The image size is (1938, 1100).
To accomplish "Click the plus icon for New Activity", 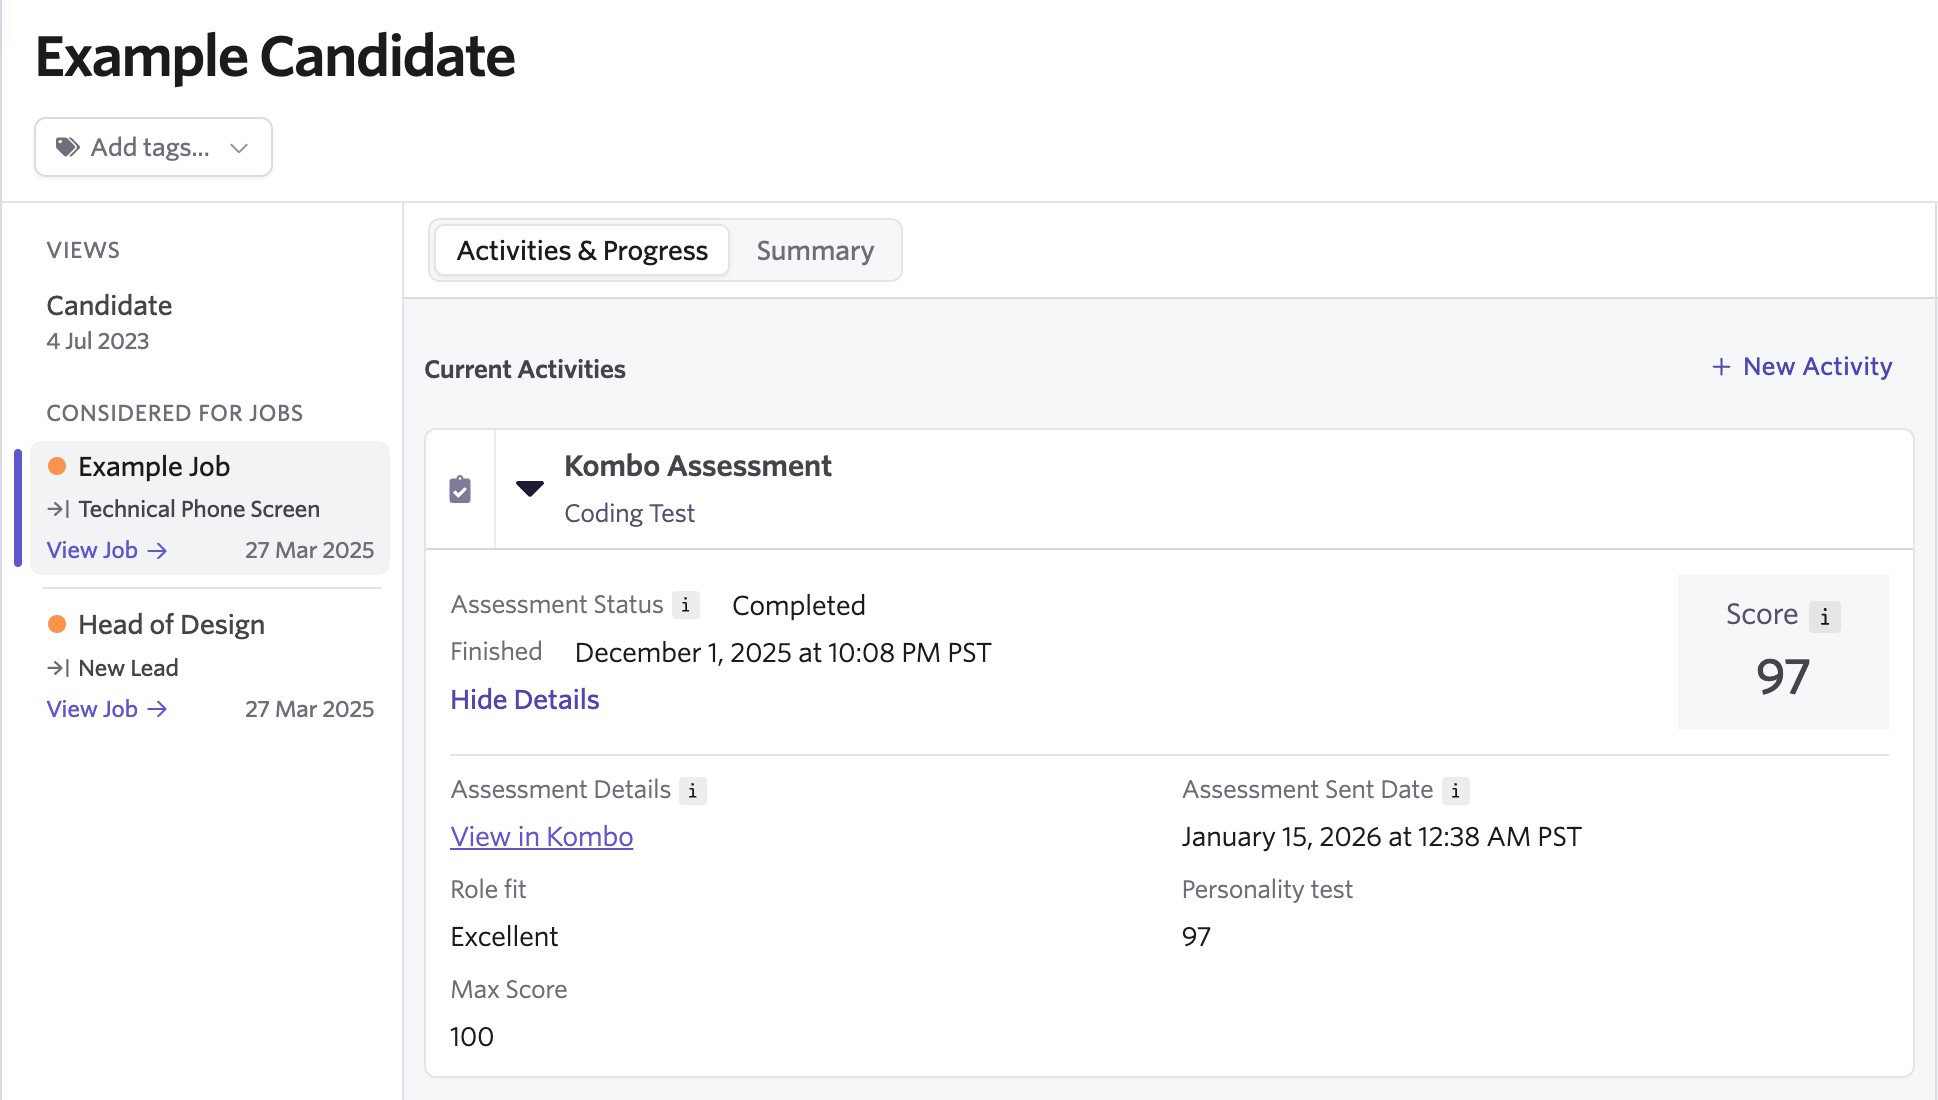I will tap(1721, 367).
